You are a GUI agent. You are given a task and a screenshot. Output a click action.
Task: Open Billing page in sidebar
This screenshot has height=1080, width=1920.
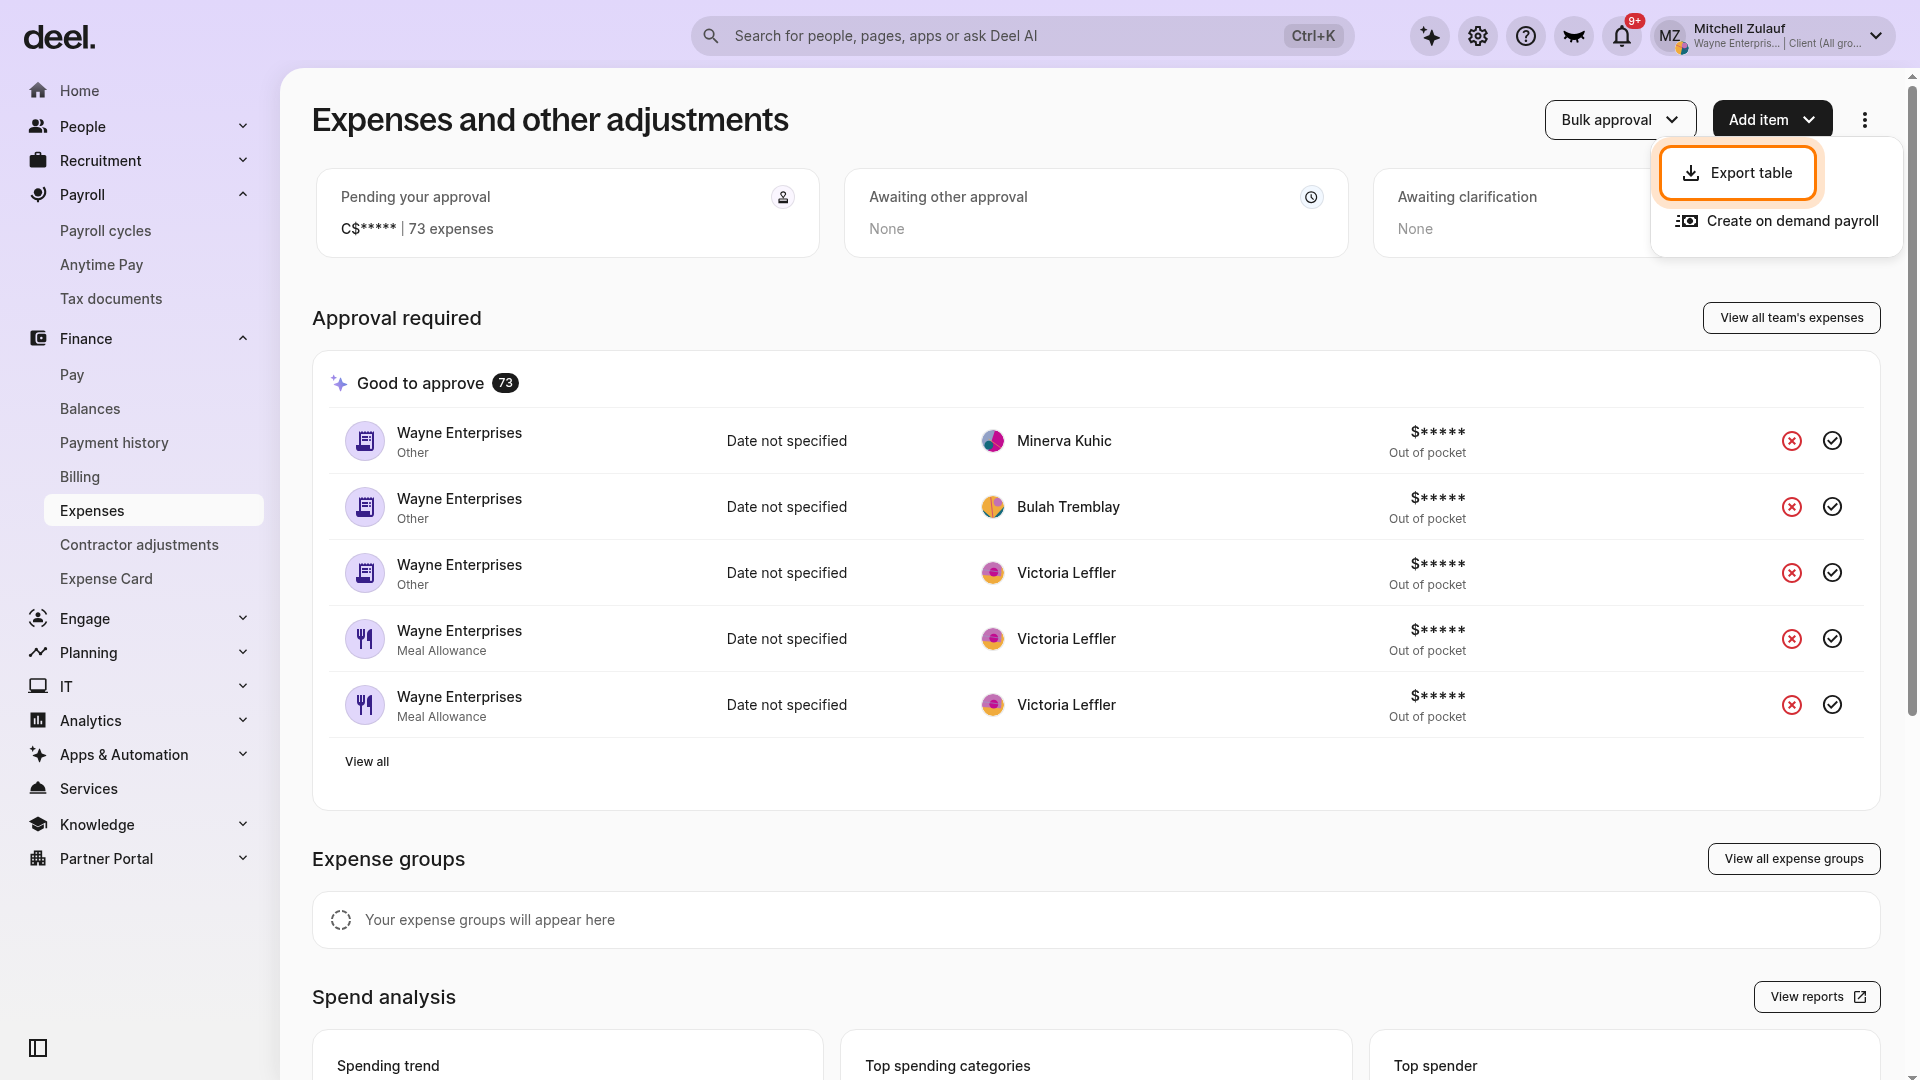pos(80,477)
